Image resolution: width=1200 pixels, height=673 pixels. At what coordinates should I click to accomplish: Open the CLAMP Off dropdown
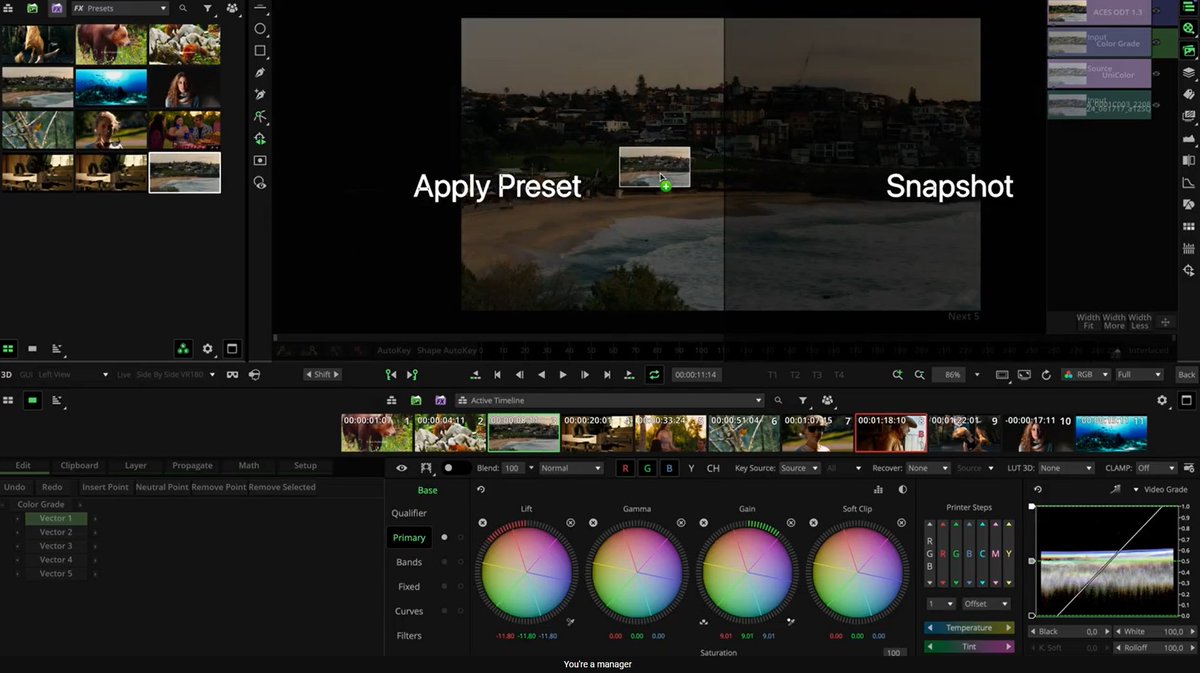point(1156,468)
